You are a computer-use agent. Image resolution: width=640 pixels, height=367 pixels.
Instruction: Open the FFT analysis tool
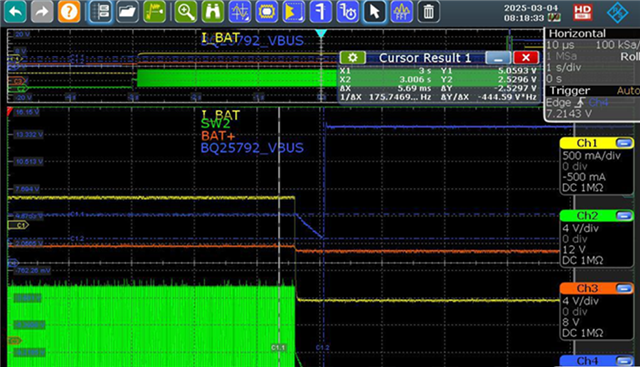(402, 11)
